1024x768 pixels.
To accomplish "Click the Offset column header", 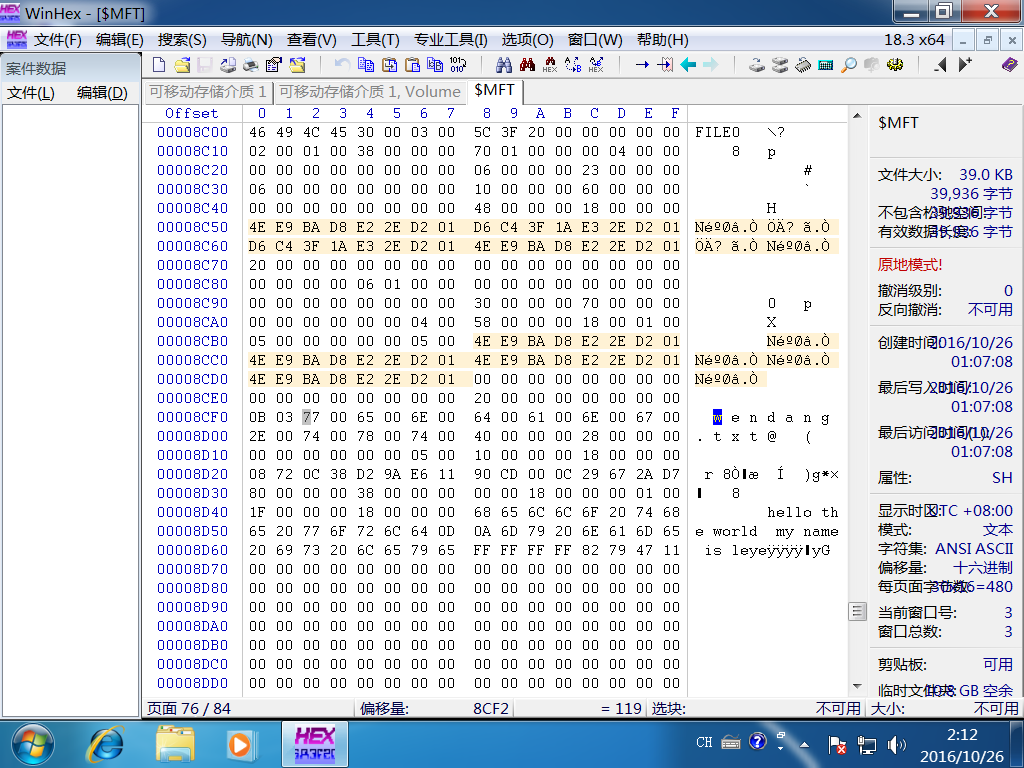I will (x=191, y=113).
